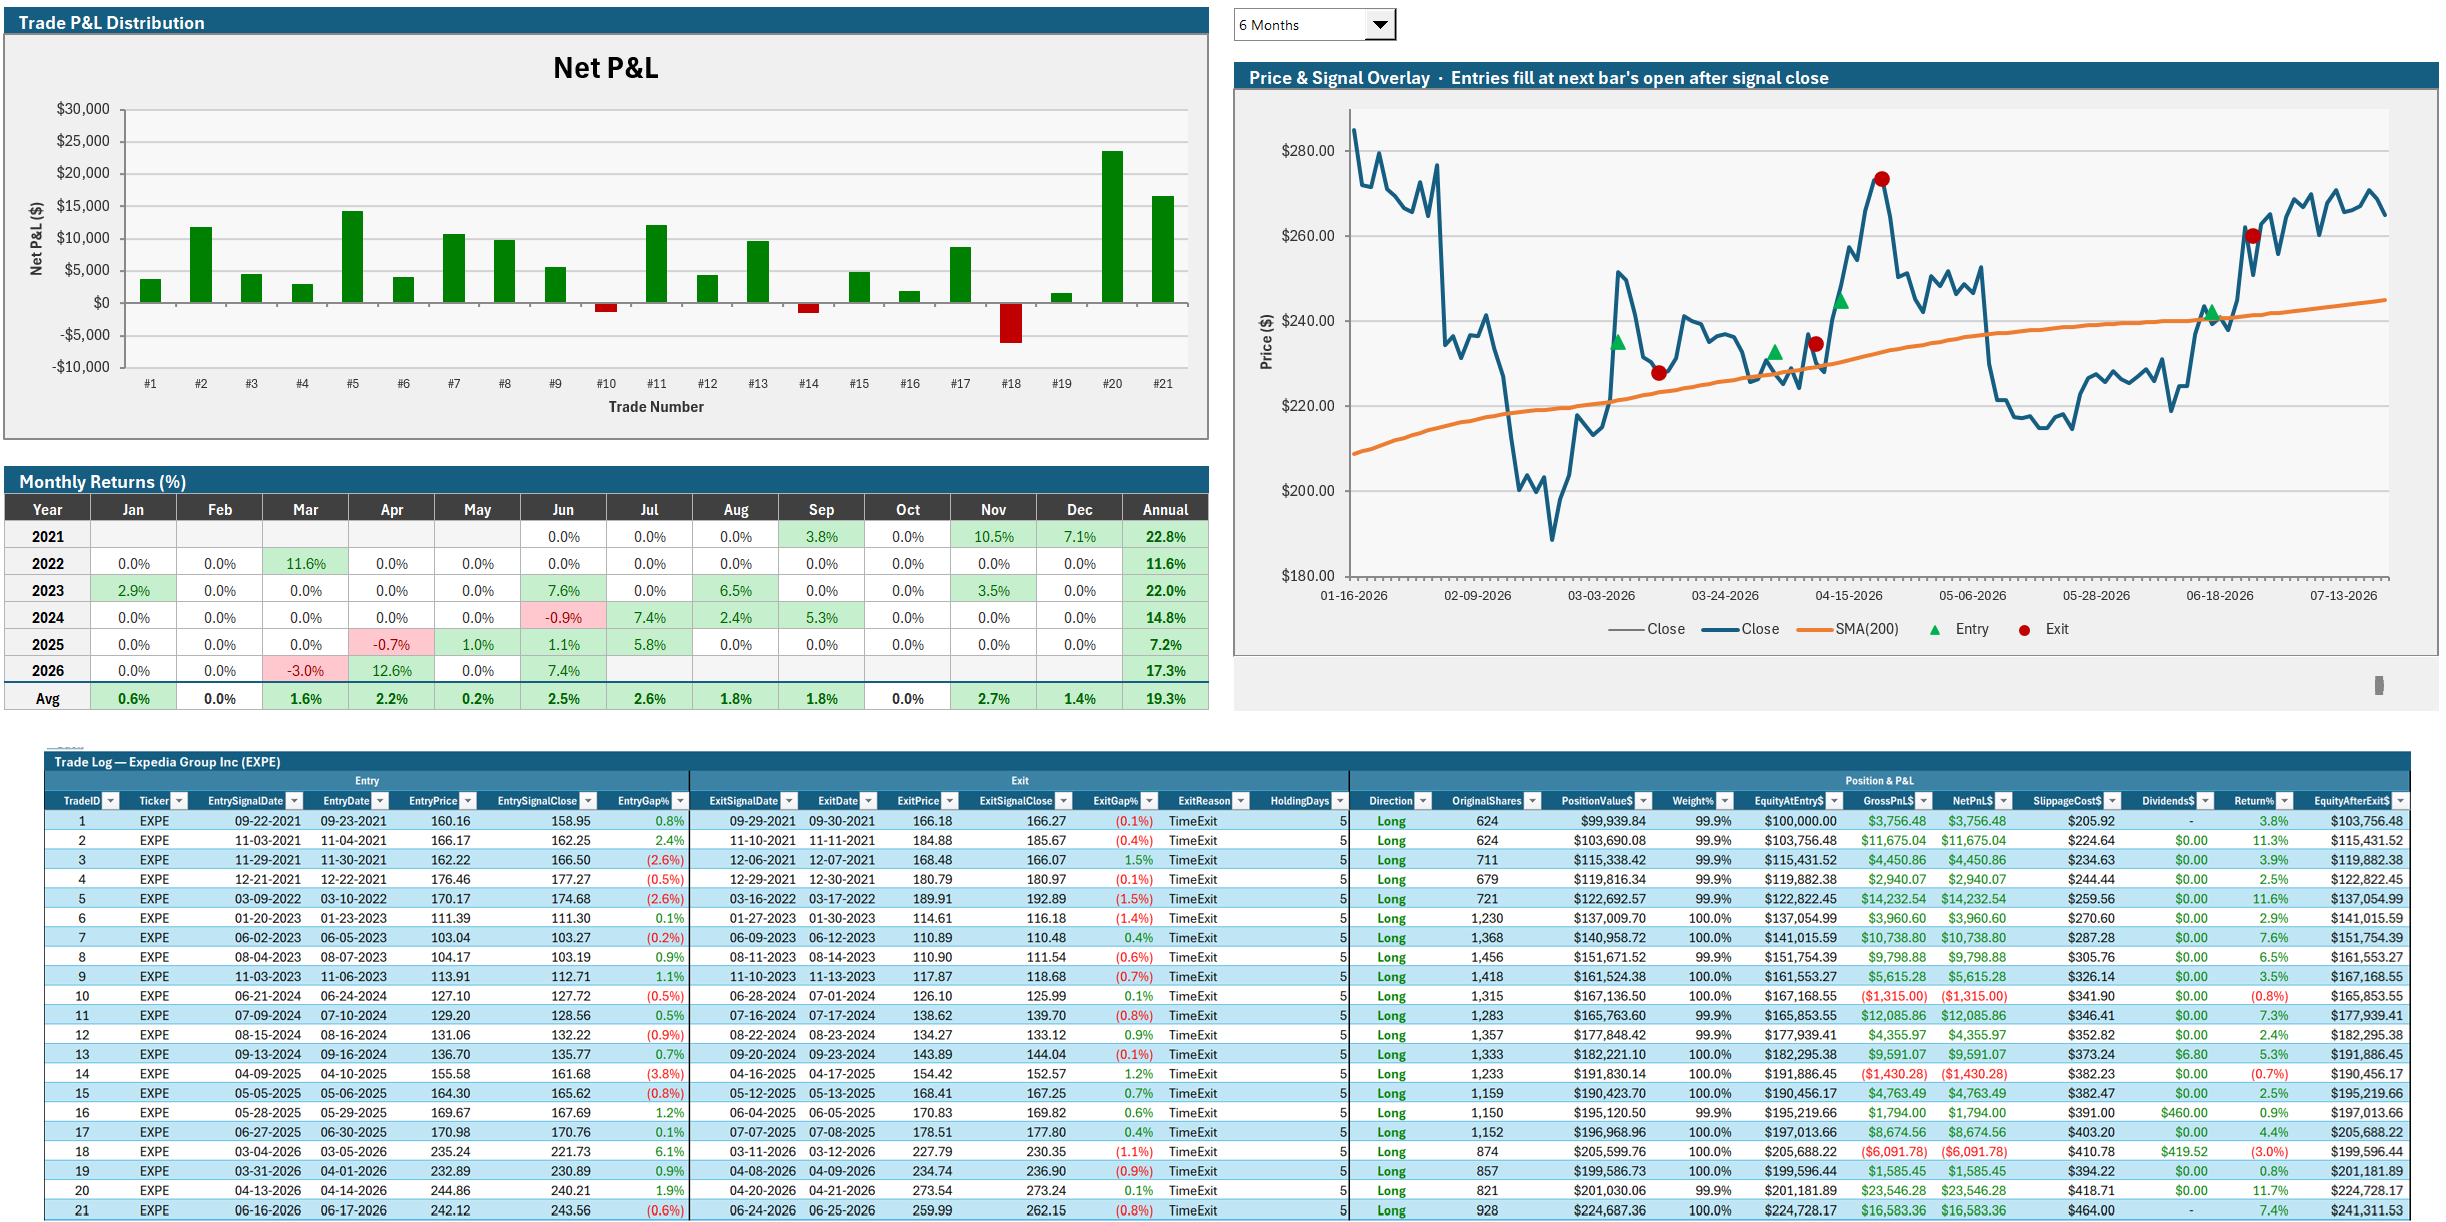Select the Trade Number axis title
The image size is (2446, 1222).
pyautogui.click(x=656, y=407)
